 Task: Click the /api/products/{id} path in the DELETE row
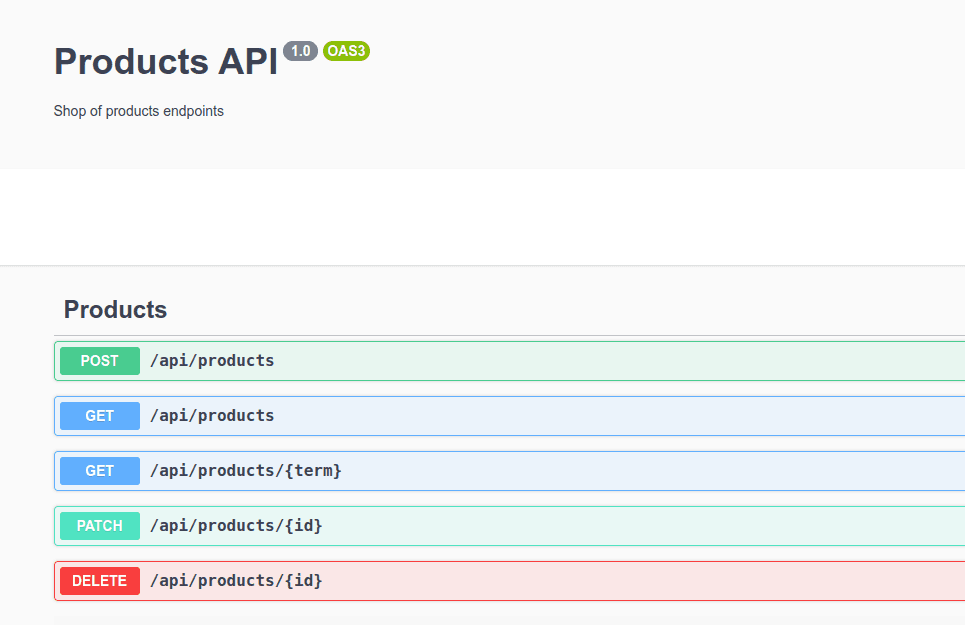pyautogui.click(x=236, y=581)
